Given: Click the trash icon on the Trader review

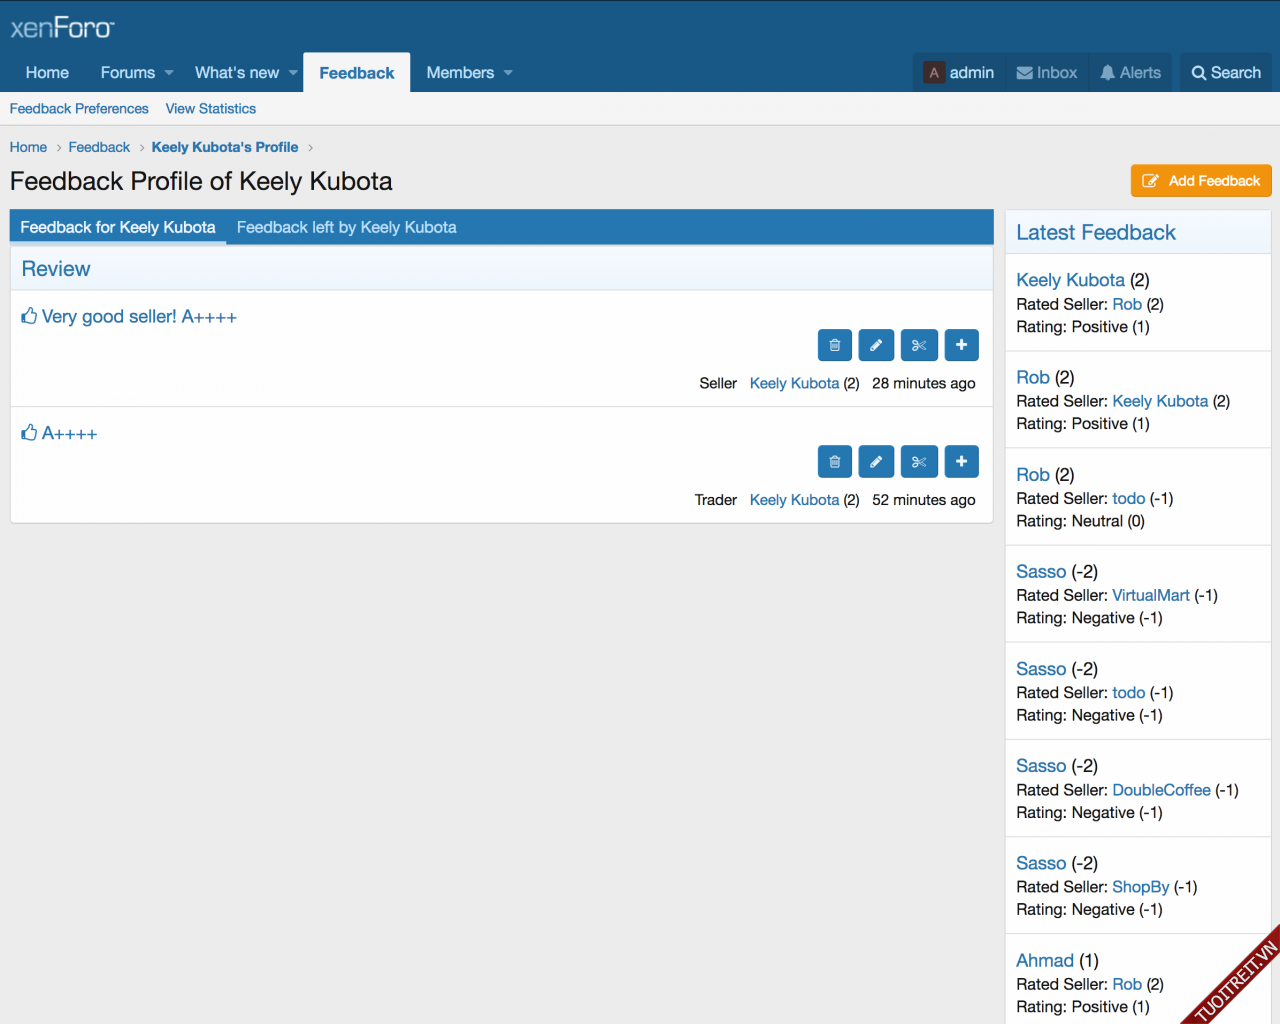Looking at the screenshot, I should click(834, 462).
